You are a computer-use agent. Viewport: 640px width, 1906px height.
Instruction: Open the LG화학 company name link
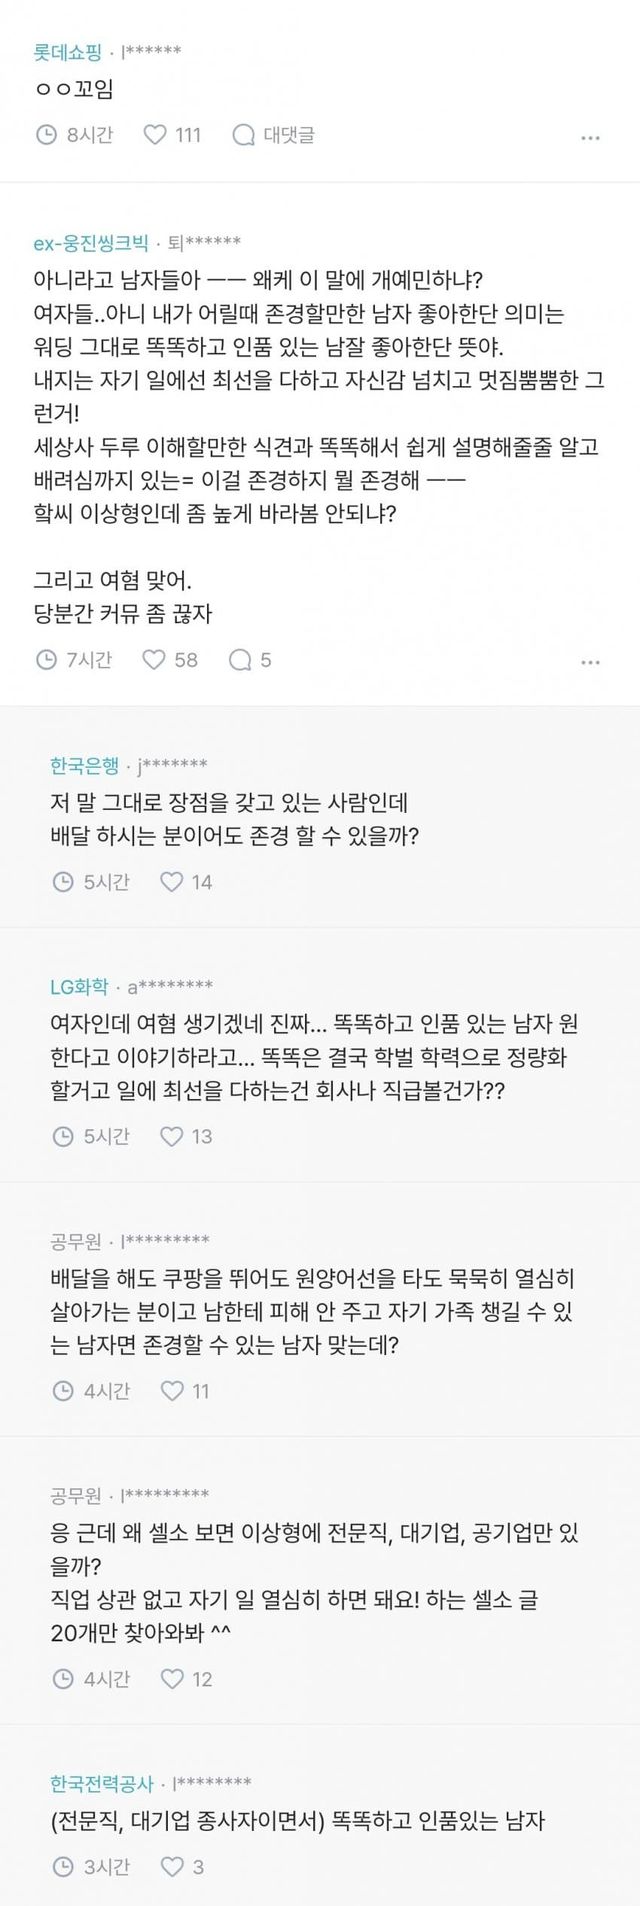79,987
